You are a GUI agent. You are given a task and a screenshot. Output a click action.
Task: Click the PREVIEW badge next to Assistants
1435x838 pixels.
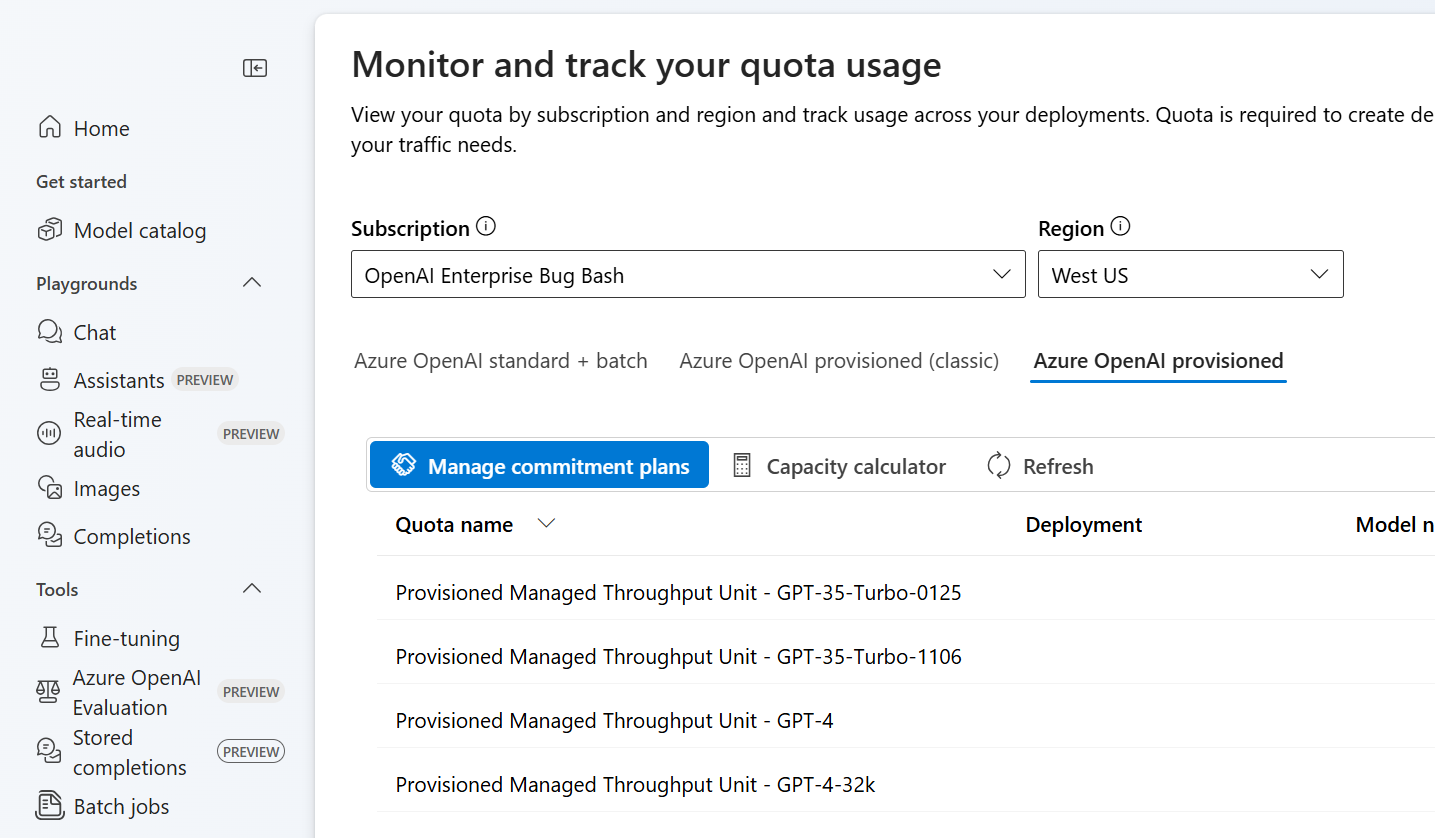coord(205,380)
